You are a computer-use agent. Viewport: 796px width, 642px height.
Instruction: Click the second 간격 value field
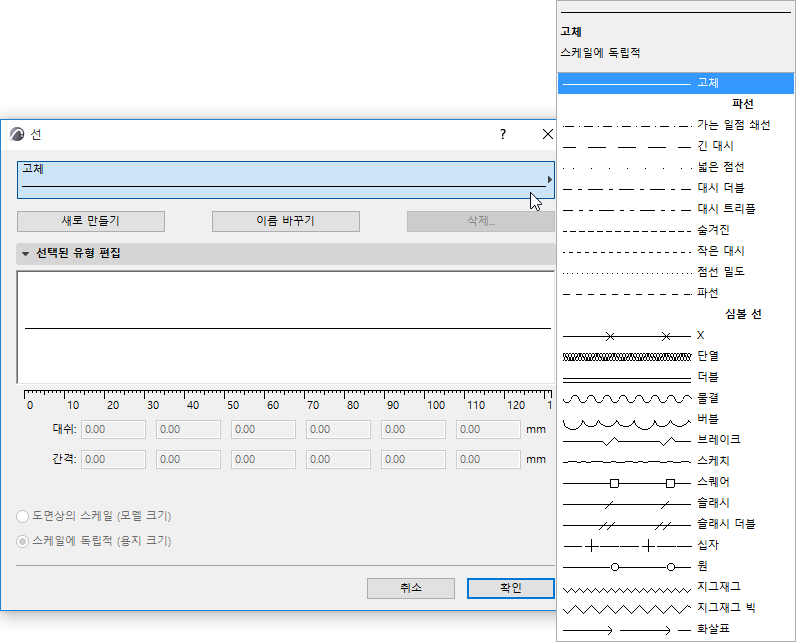coord(188,460)
